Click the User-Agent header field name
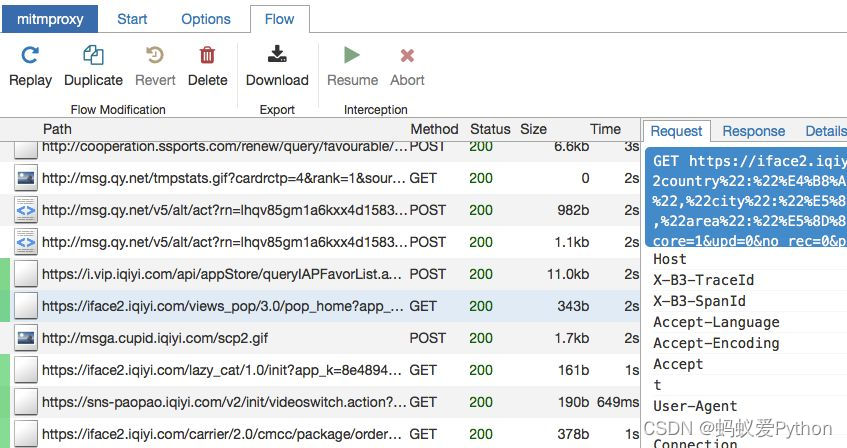Screen dimensions: 847x448 pyautogui.click(x=695, y=406)
